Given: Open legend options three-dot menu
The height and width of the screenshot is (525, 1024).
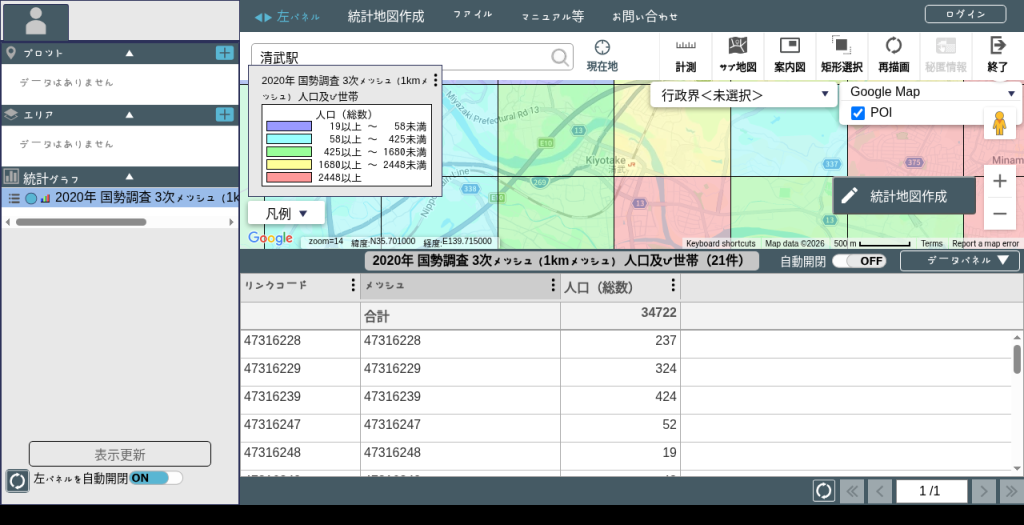Looking at the screenshot, I should [436, 80].
